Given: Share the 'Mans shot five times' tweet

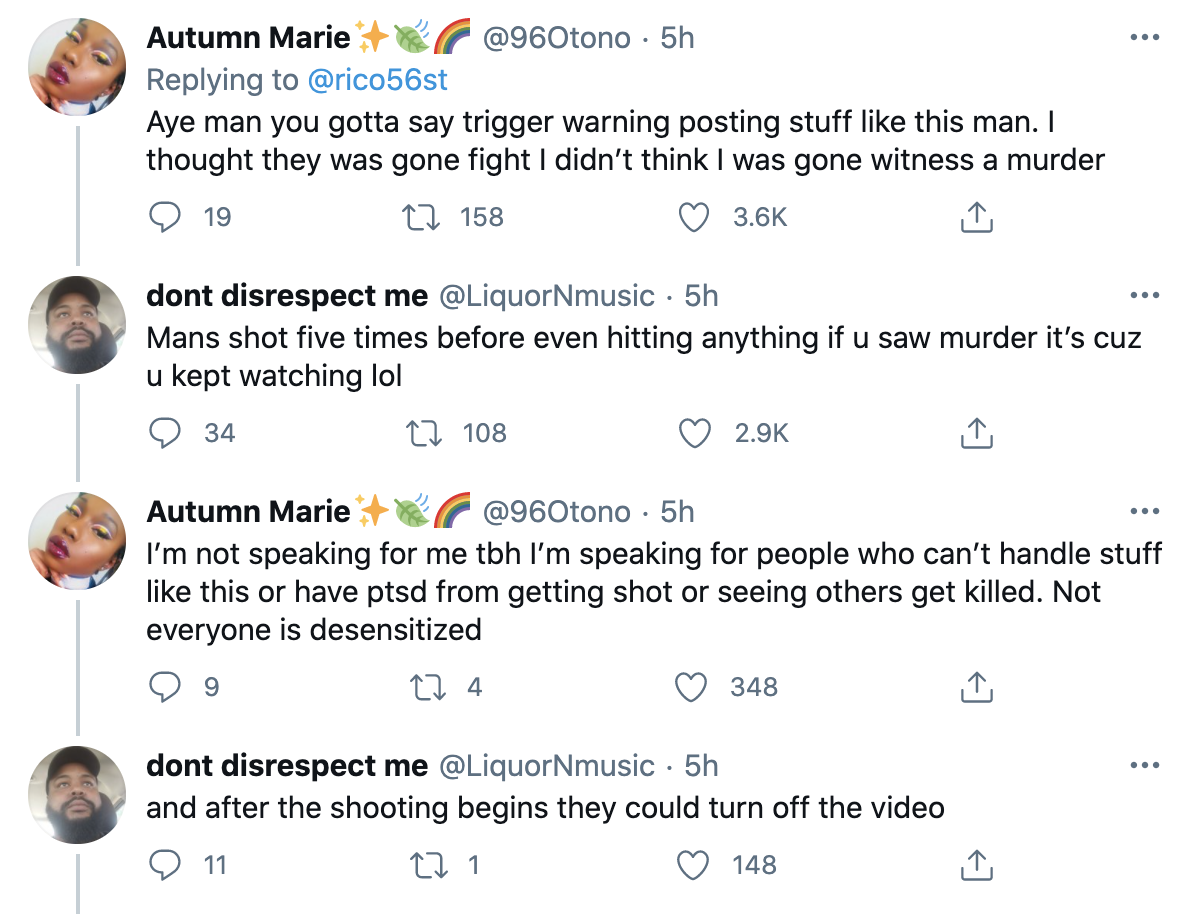Looking at the screenshot, I should [x=976, y=433].
